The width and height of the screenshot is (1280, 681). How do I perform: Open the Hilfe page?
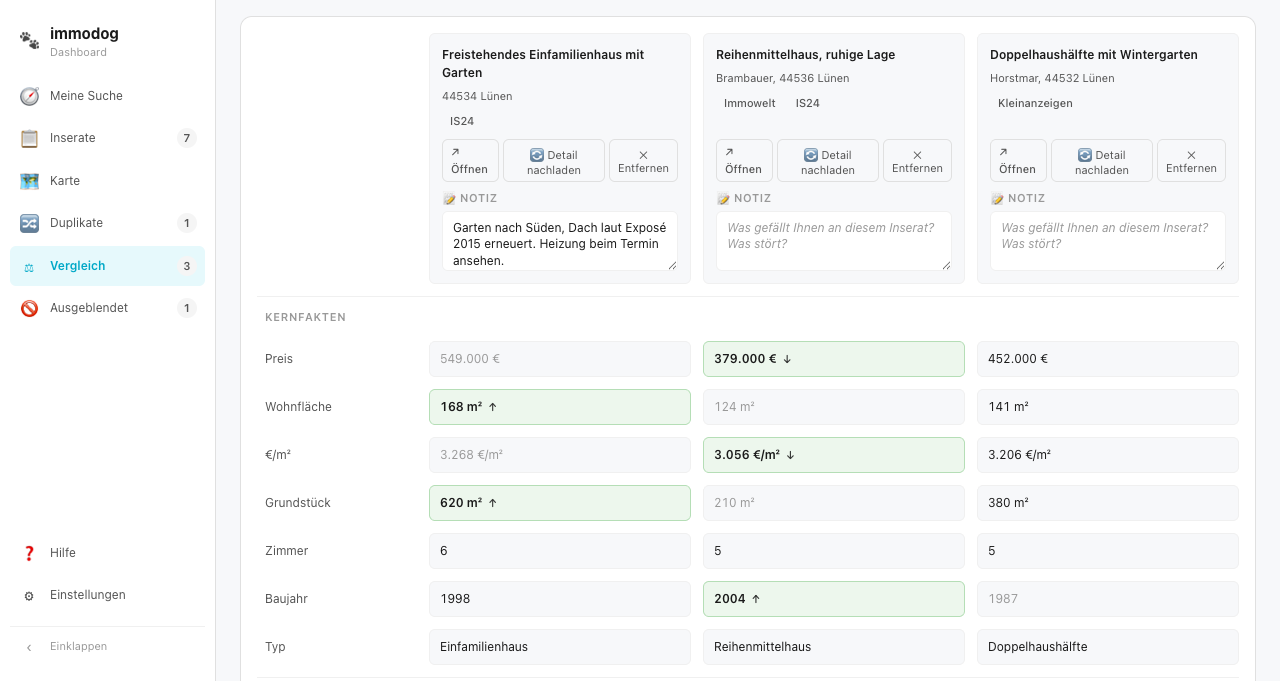point(108,553)
